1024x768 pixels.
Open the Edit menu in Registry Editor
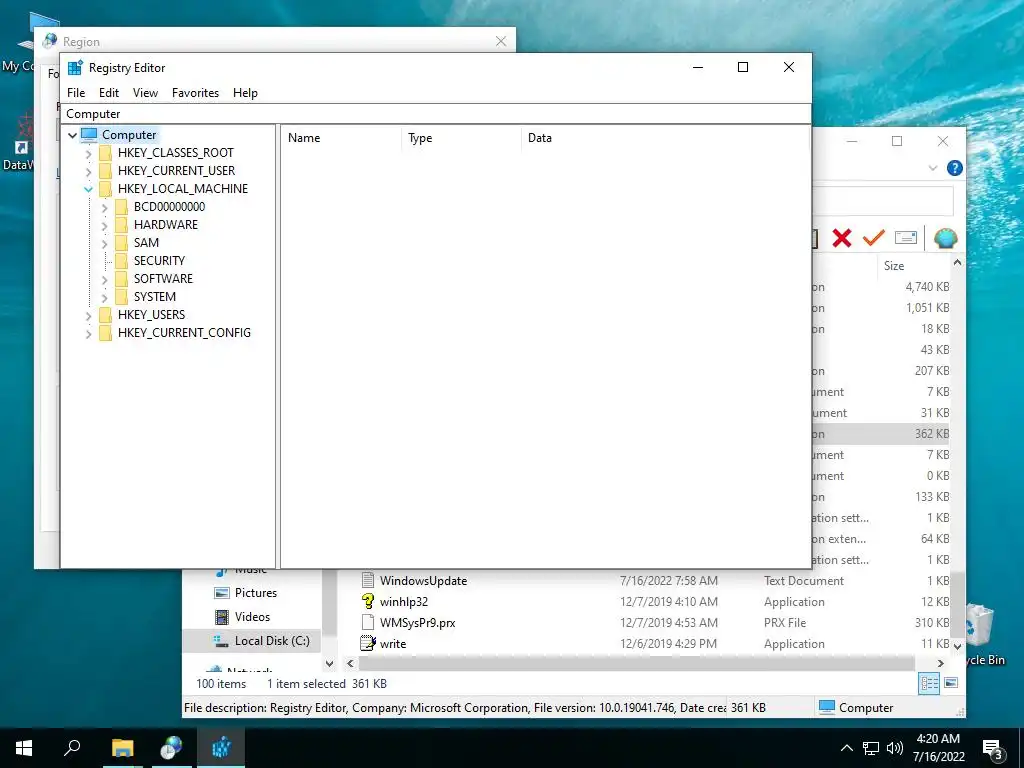click(x=108, y=93)
